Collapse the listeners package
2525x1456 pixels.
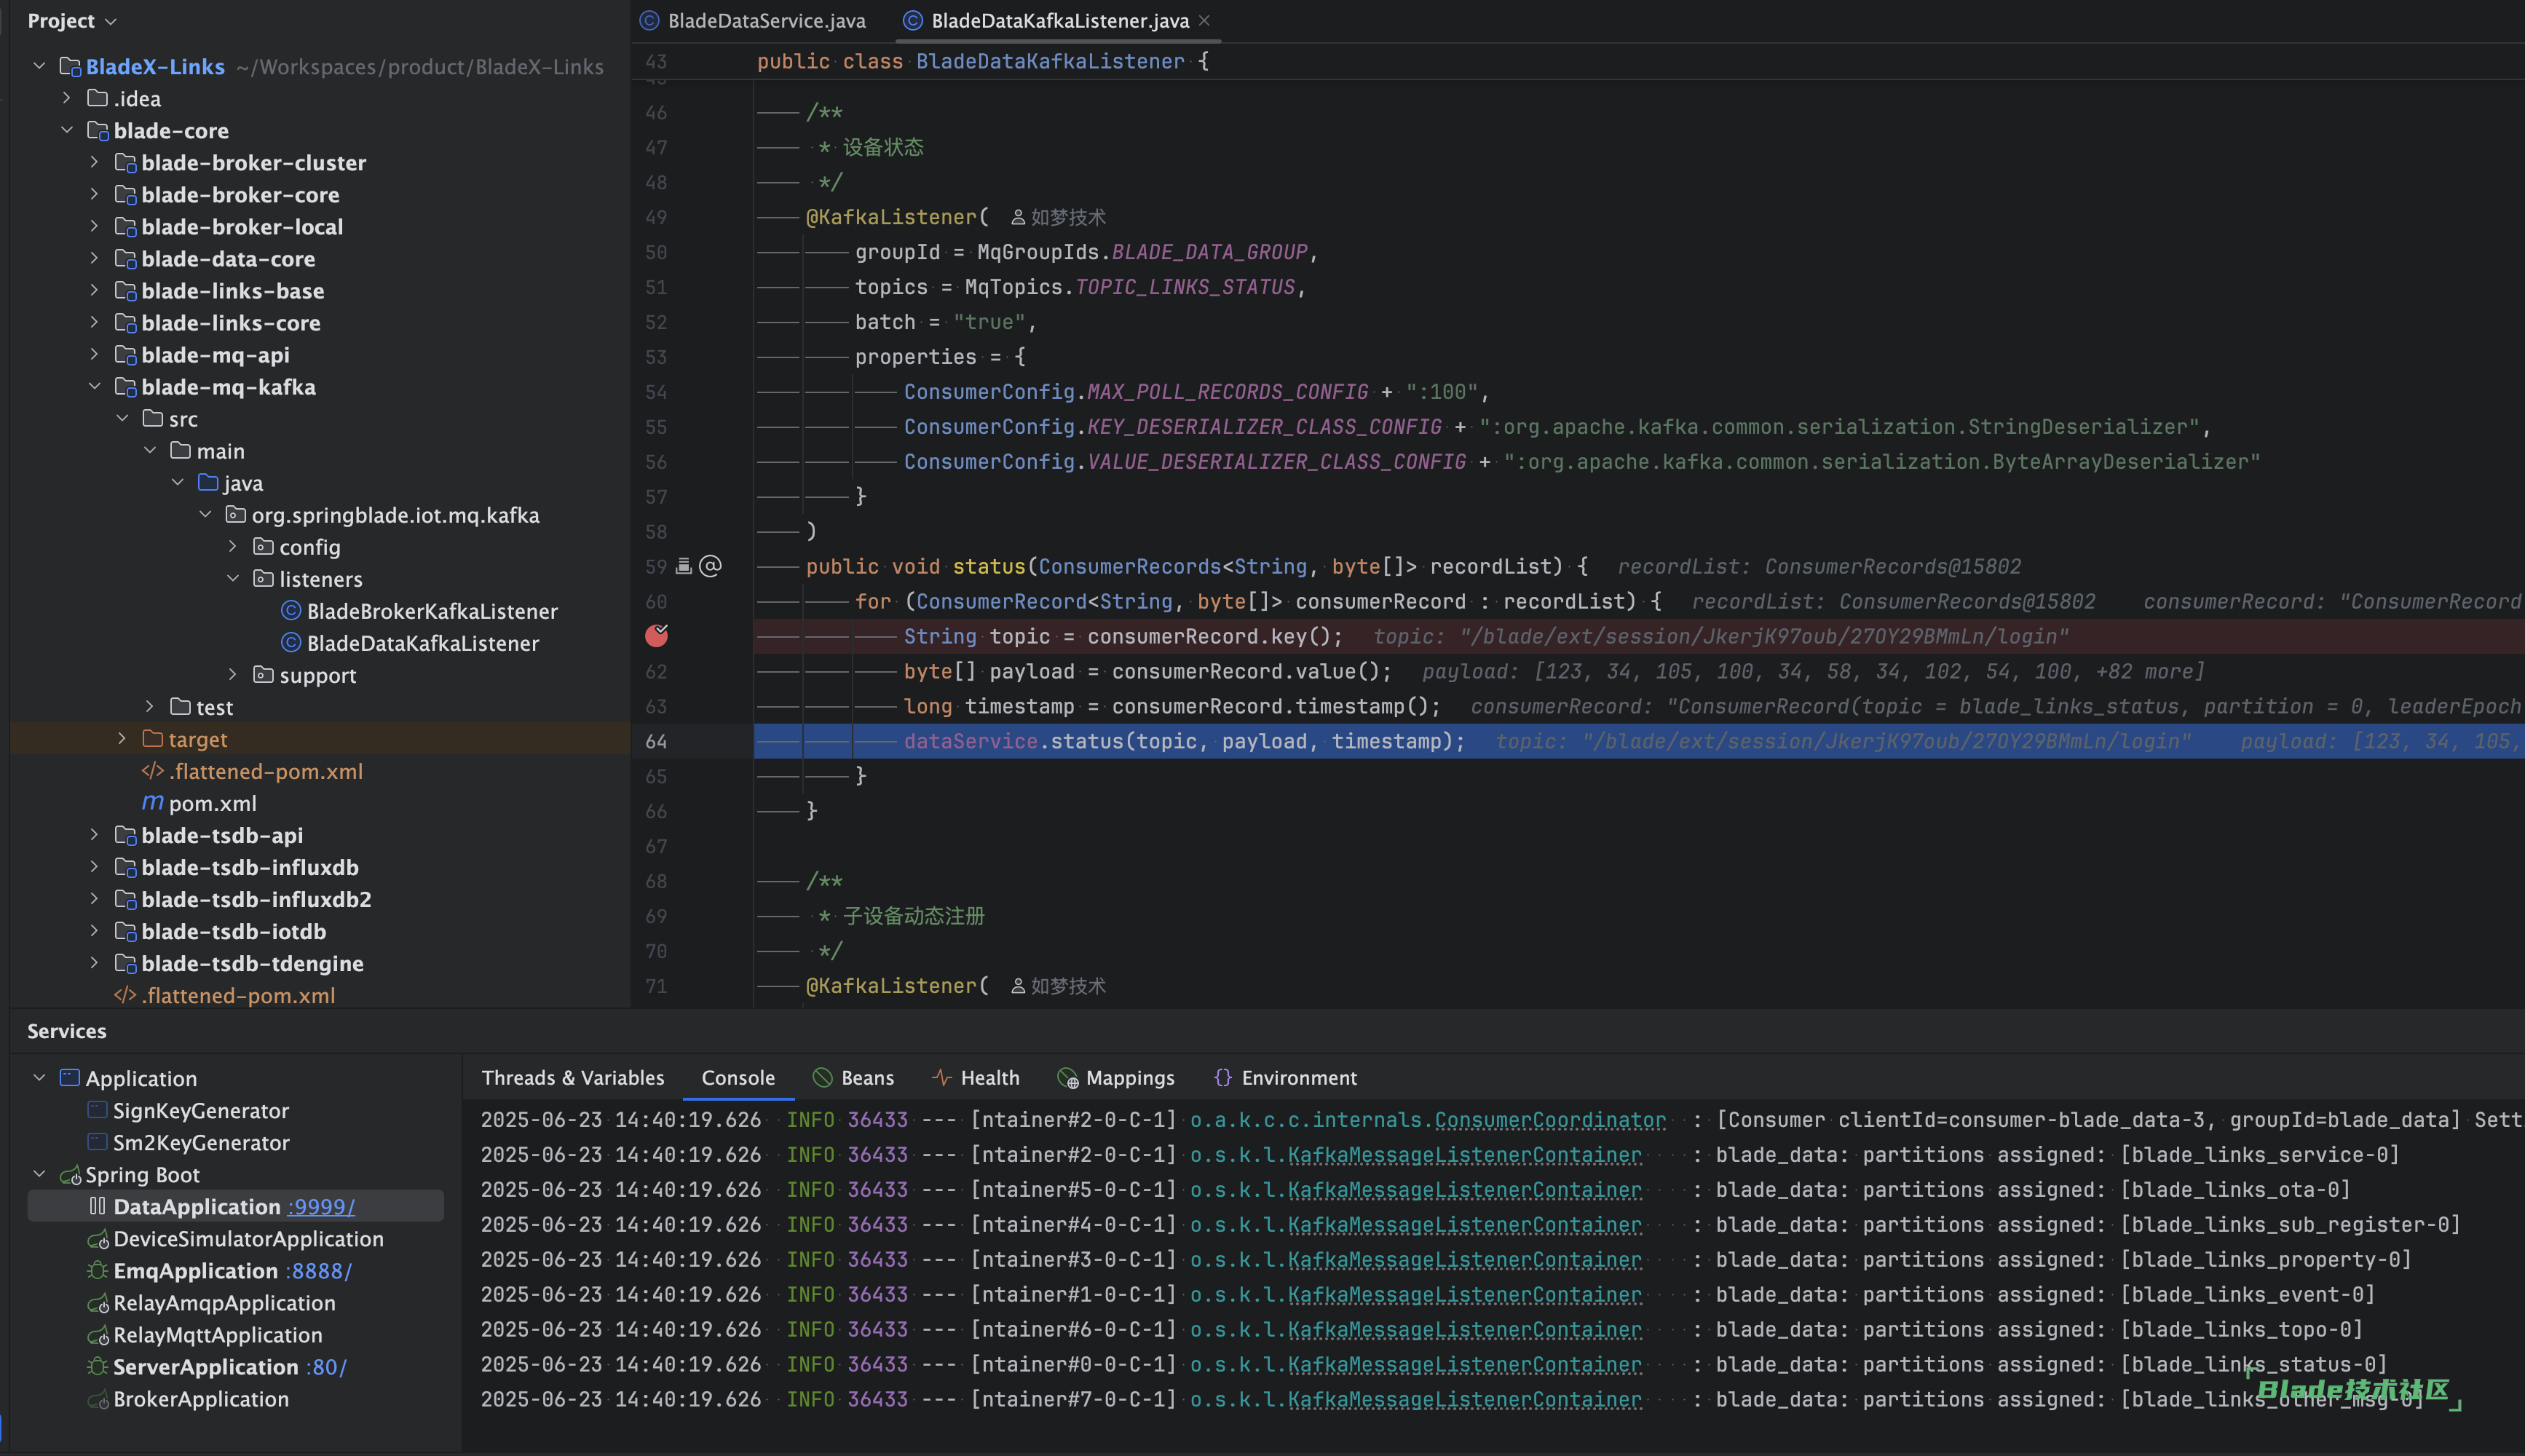pyautogui.click(x=233, y=578)
